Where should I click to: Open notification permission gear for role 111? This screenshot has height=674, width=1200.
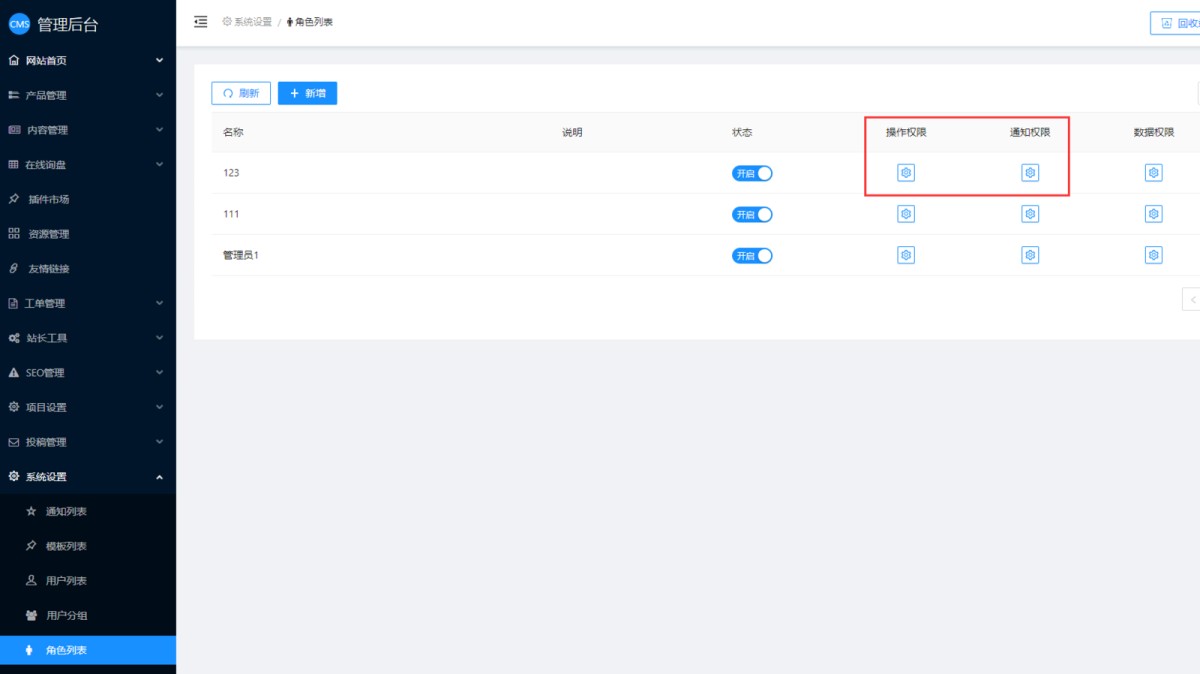1030,214
